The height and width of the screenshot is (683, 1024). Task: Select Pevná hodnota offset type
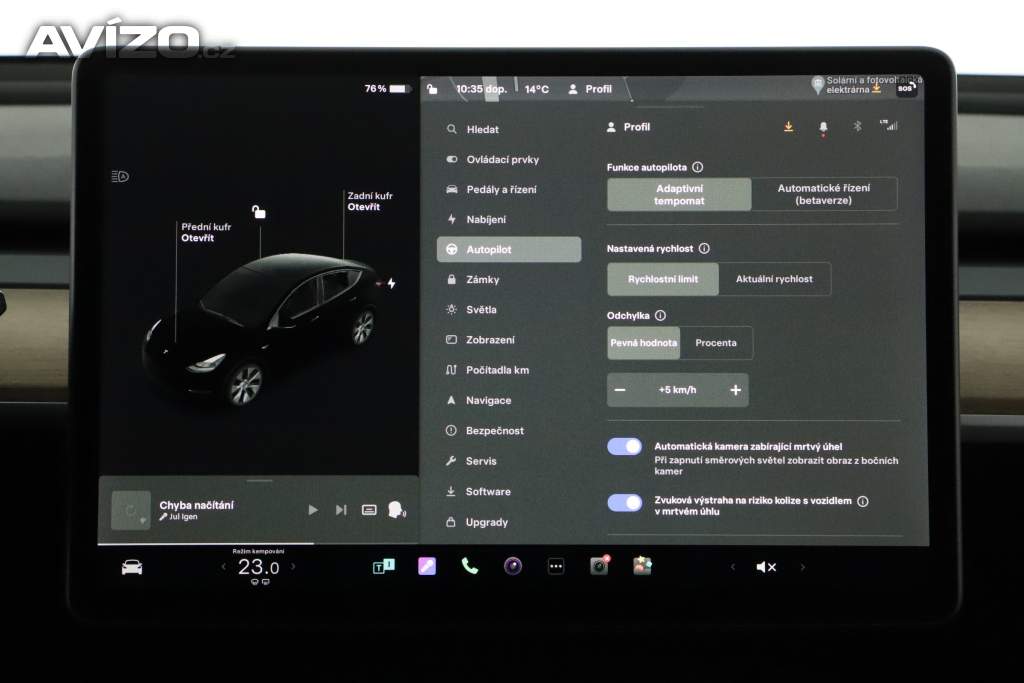click(x=643, y=343)
